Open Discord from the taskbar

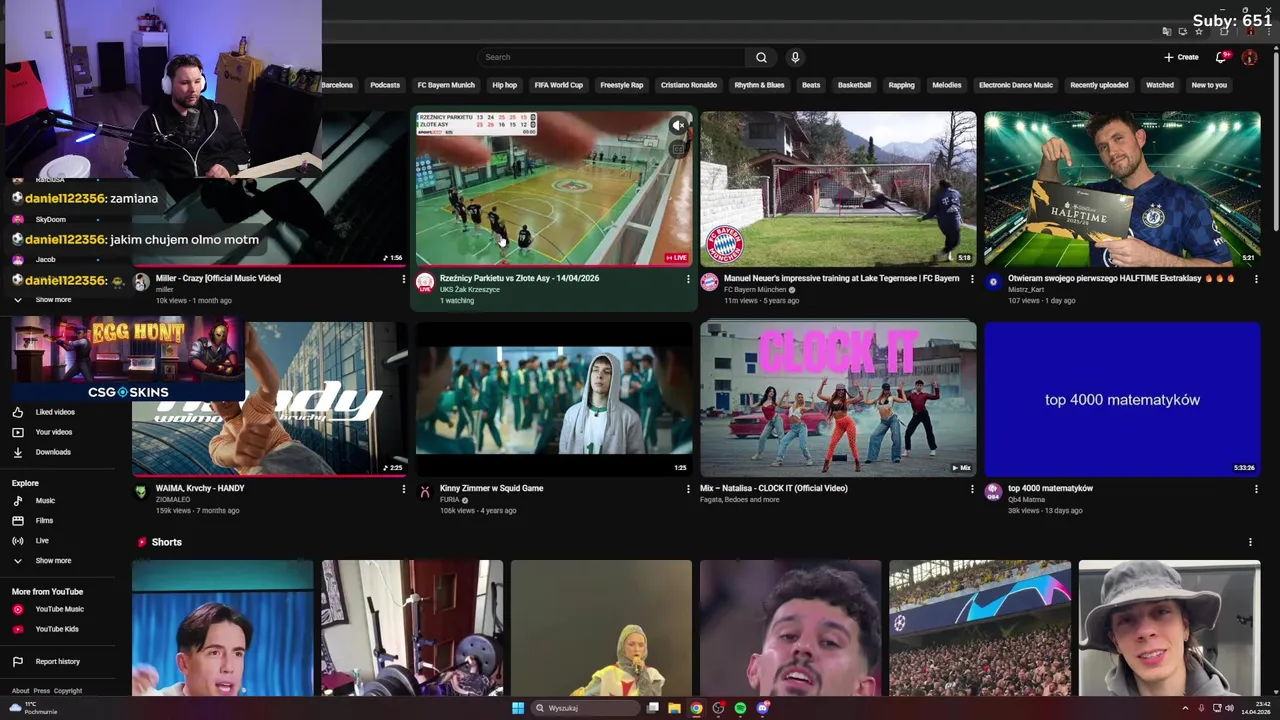[x=762, y=708]
